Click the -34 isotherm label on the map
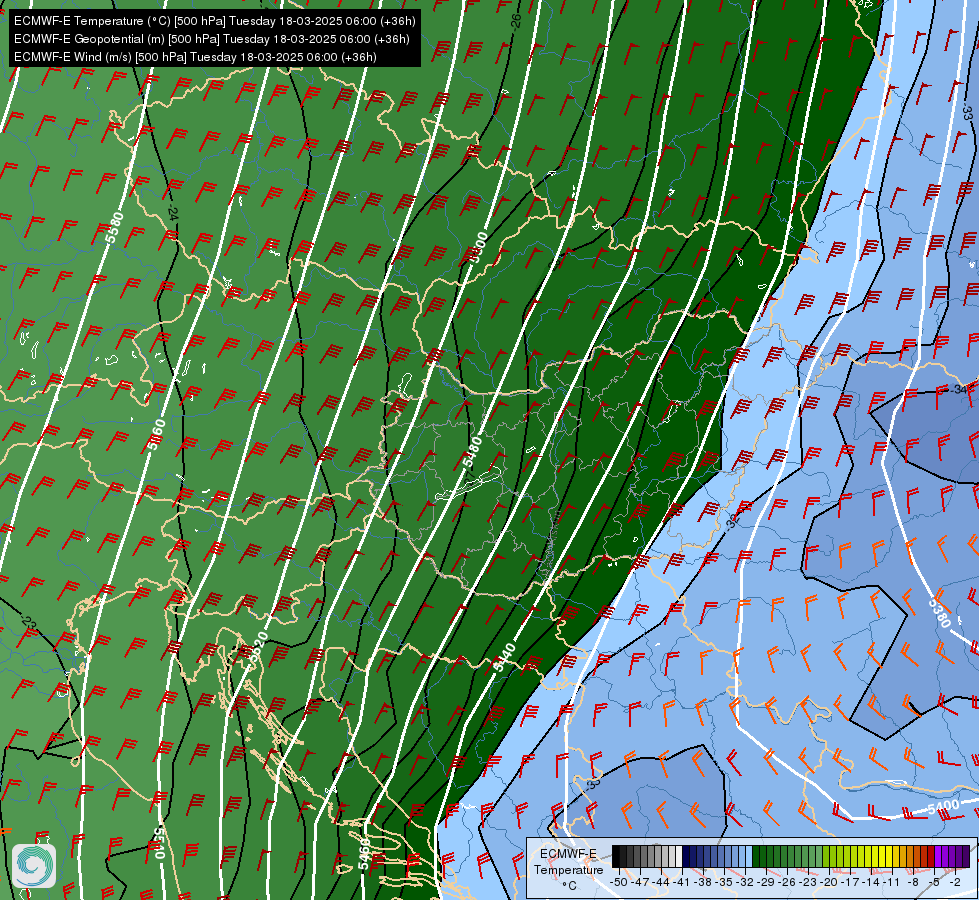 [x=957, y=390]
